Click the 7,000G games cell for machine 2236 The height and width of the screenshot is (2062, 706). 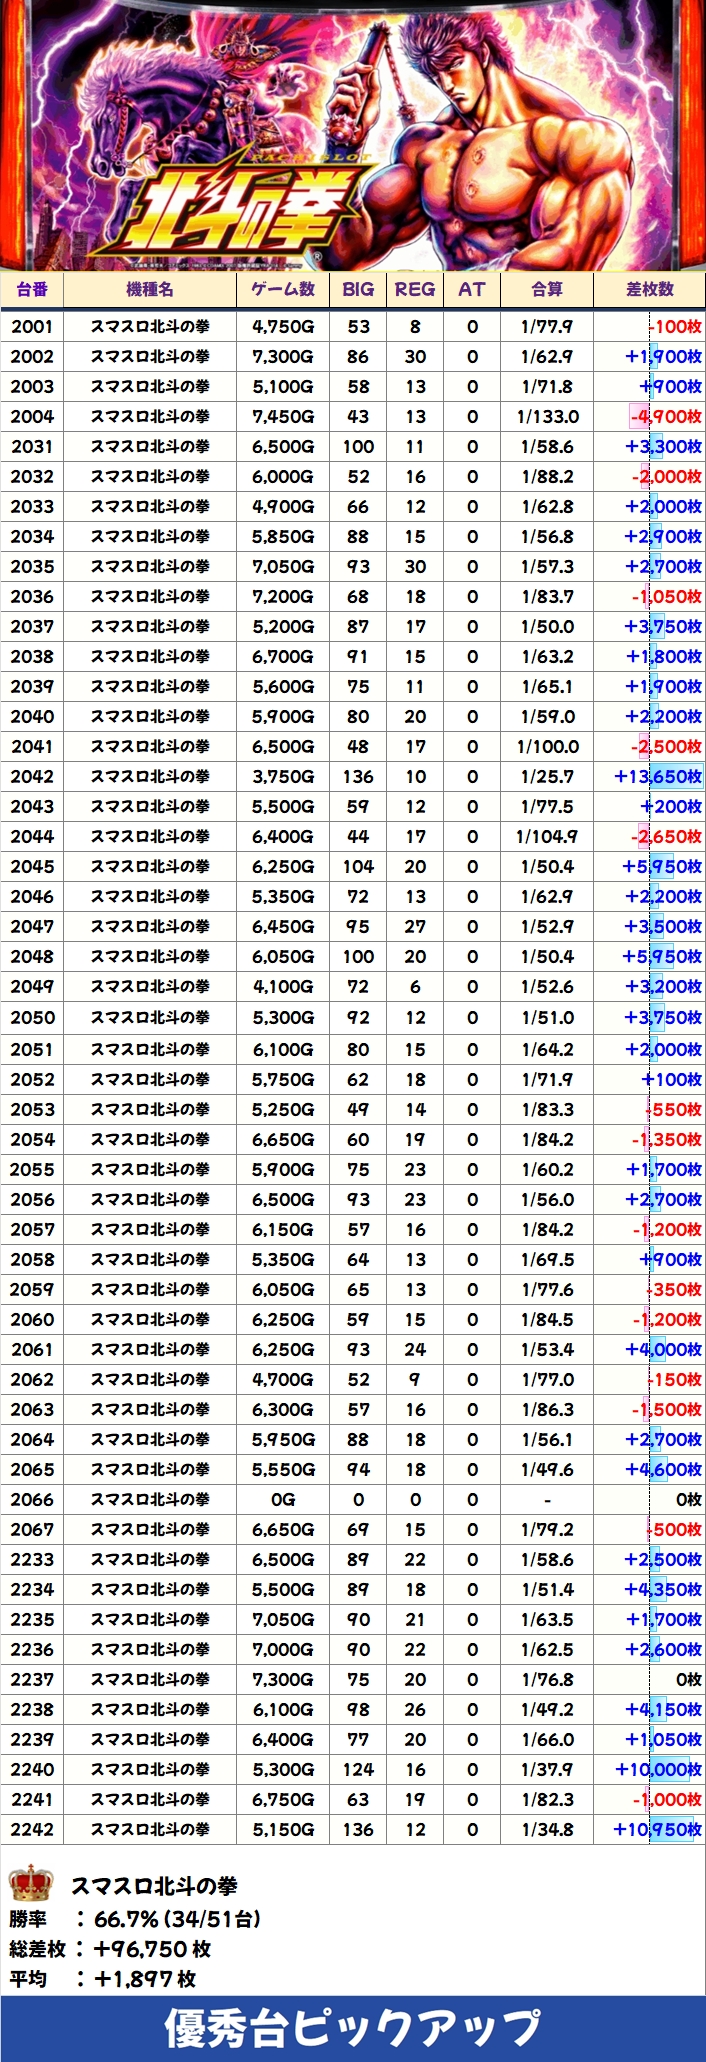coord(283,1649)
